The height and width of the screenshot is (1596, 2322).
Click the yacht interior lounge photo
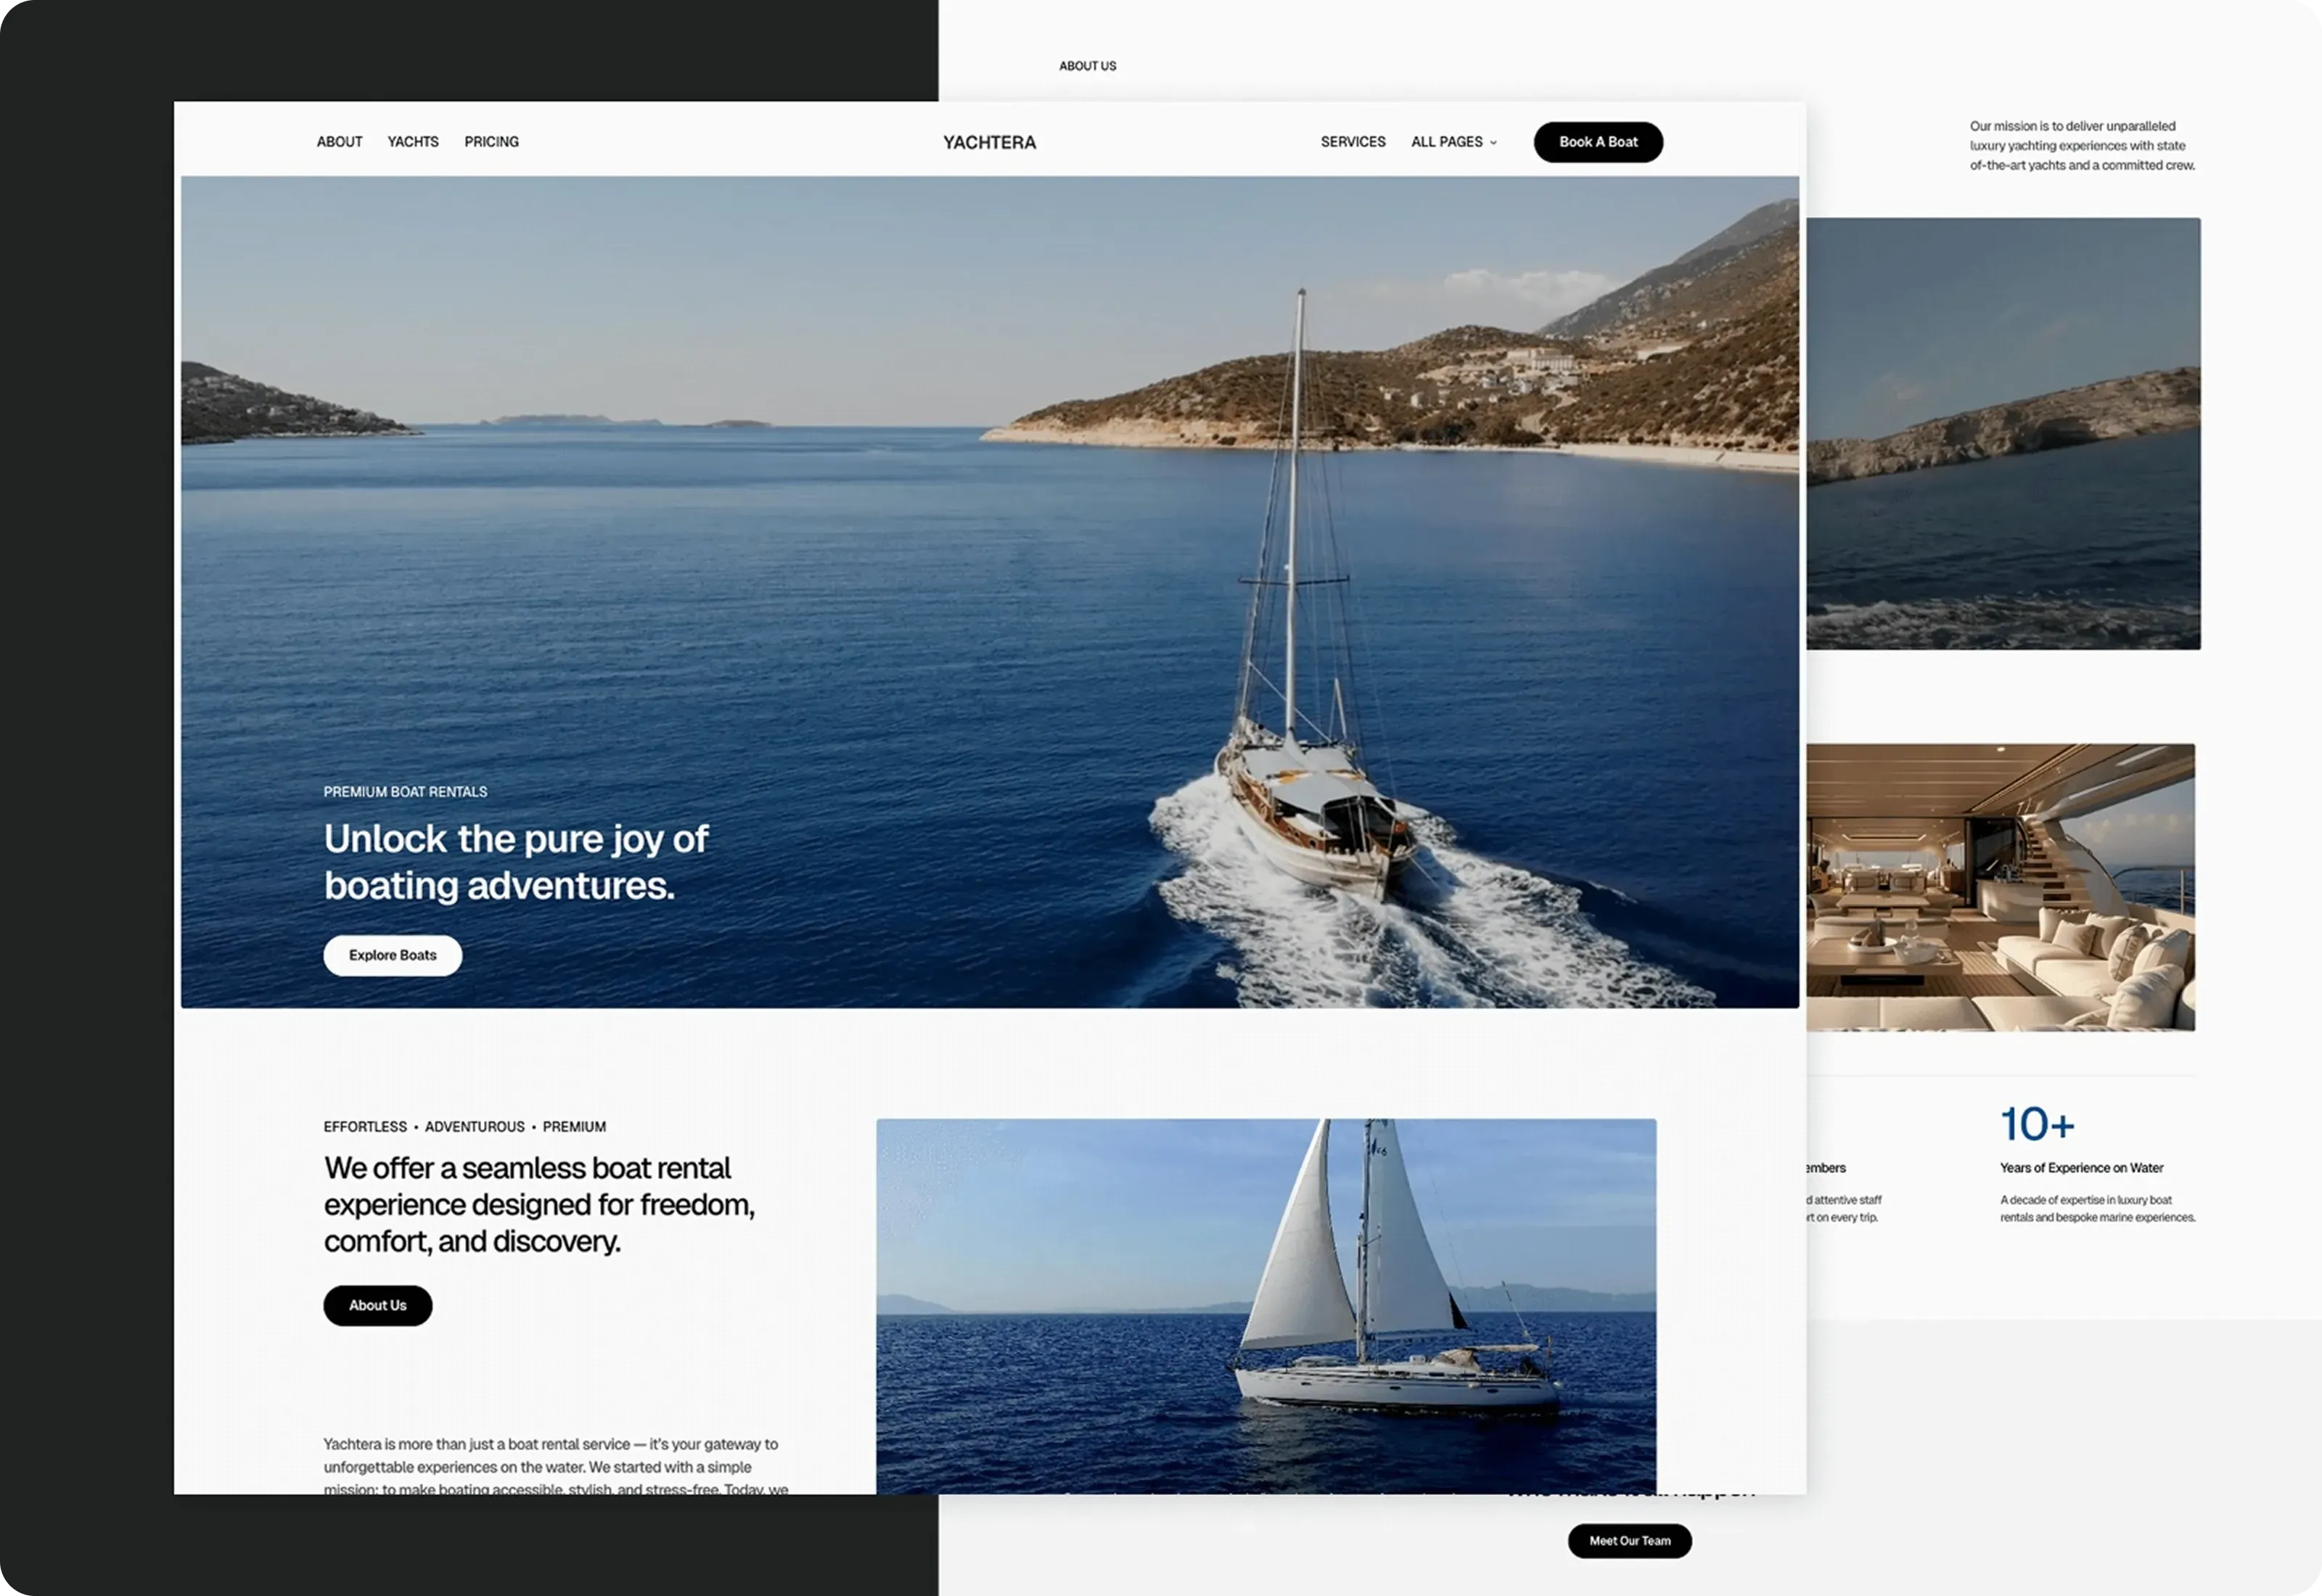[x=2000, y=887]
